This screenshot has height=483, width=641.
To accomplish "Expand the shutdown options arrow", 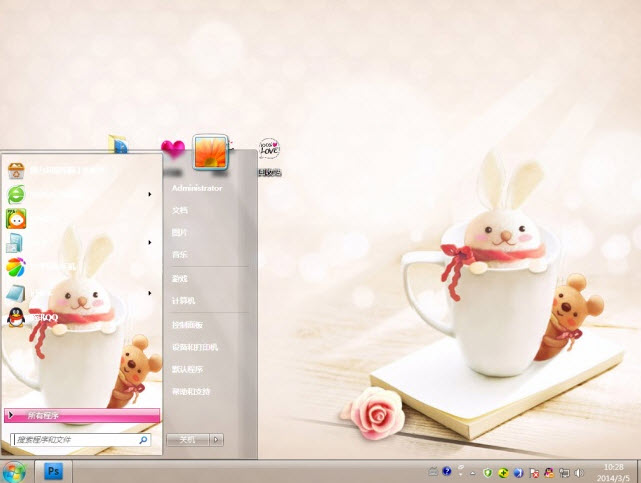I will tap(217, 439).
